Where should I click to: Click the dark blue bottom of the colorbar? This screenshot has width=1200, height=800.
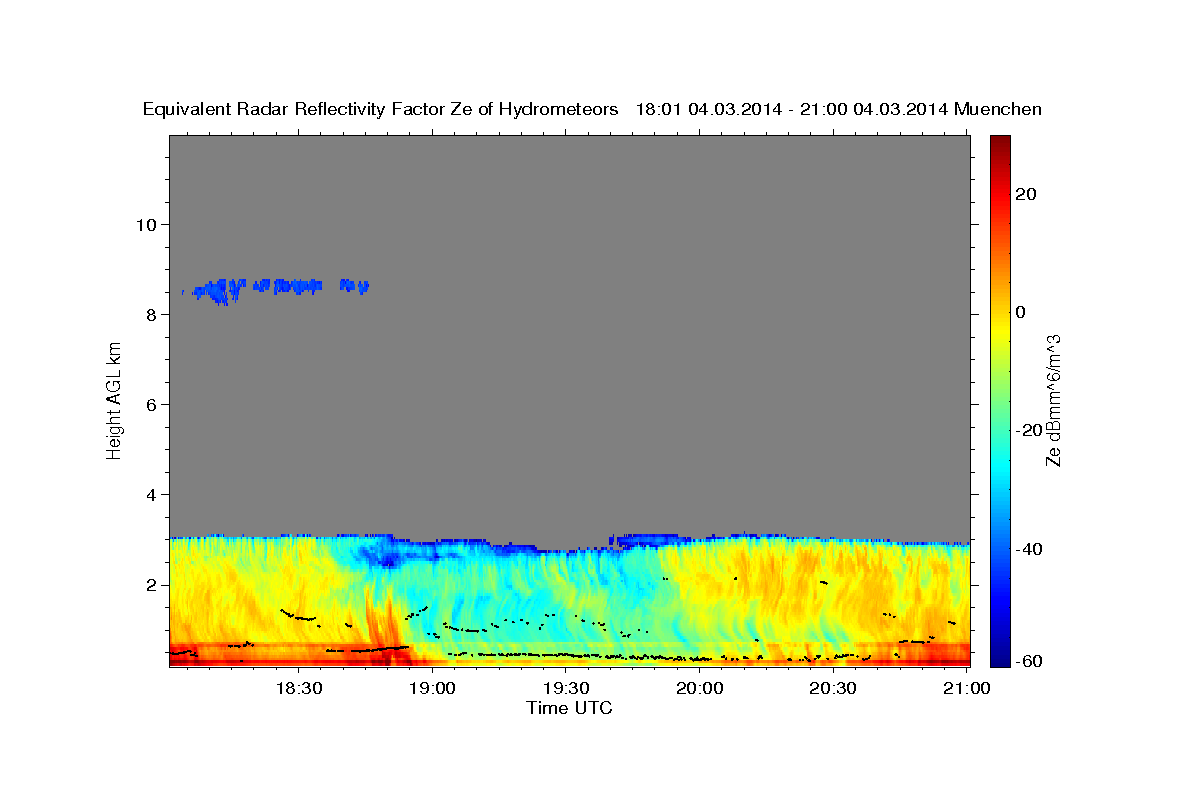click(x=1000, y=659)
